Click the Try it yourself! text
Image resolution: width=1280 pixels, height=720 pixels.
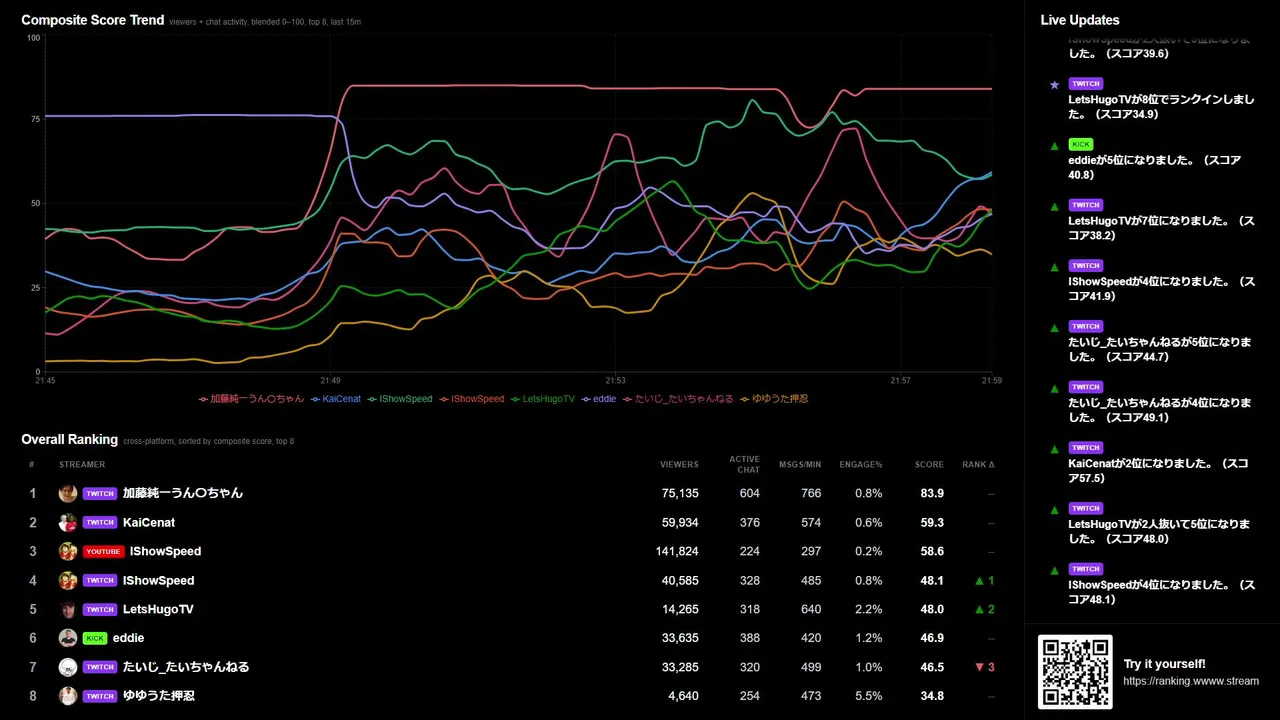pos(1164,664)
